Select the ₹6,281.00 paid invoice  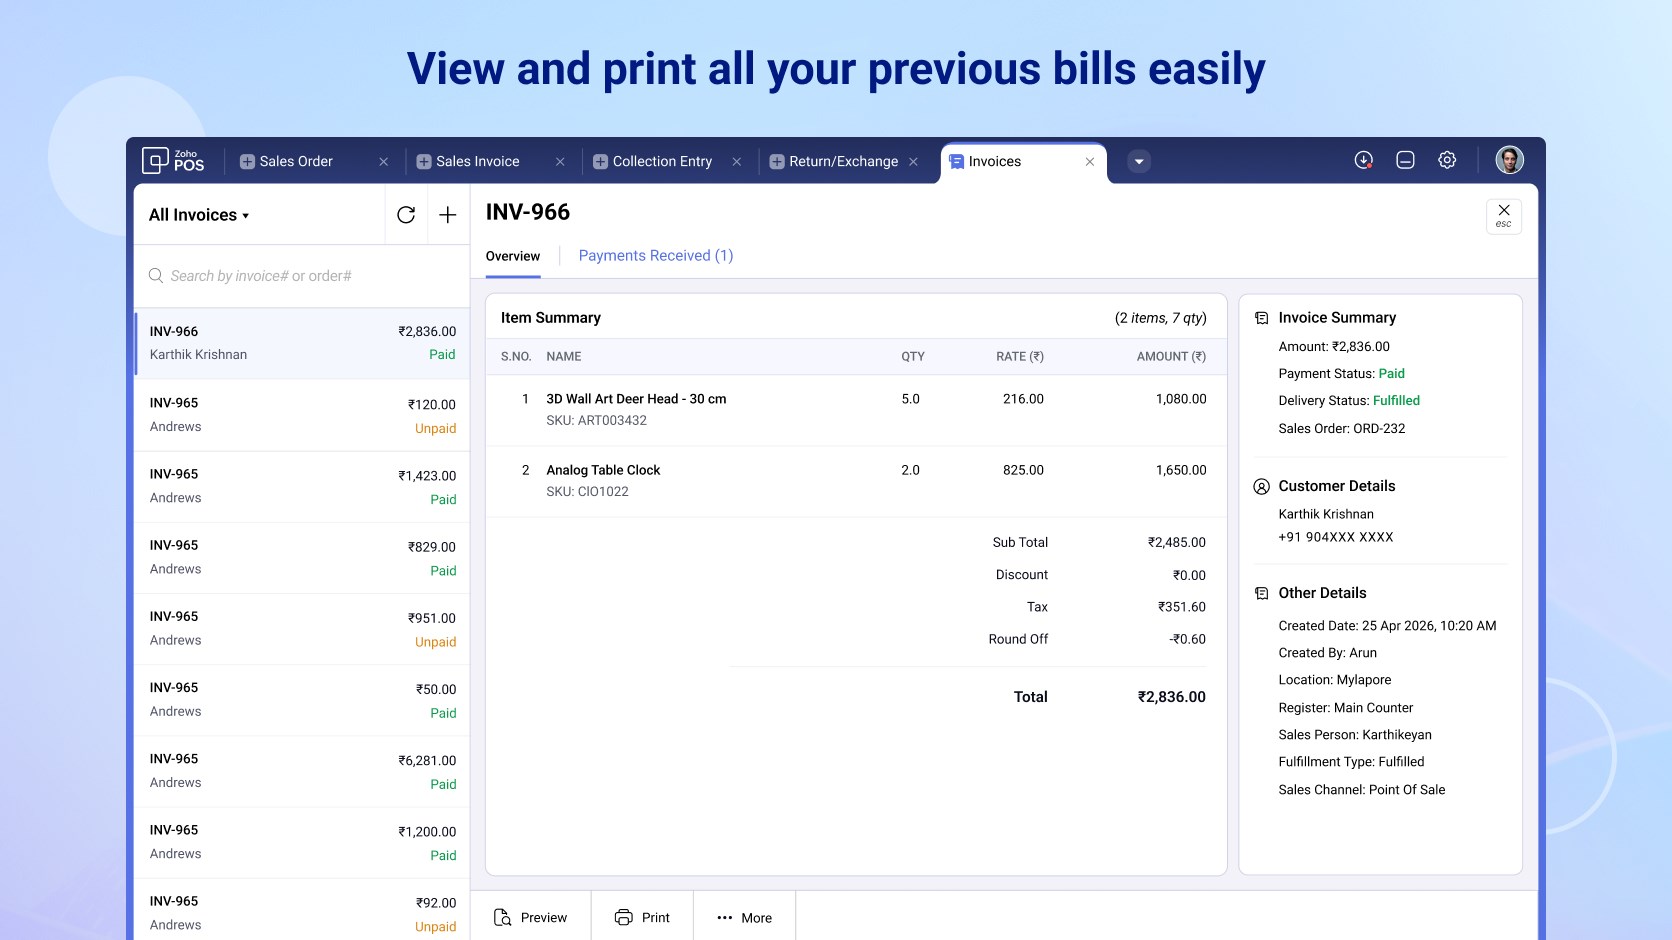coord(302,771)
